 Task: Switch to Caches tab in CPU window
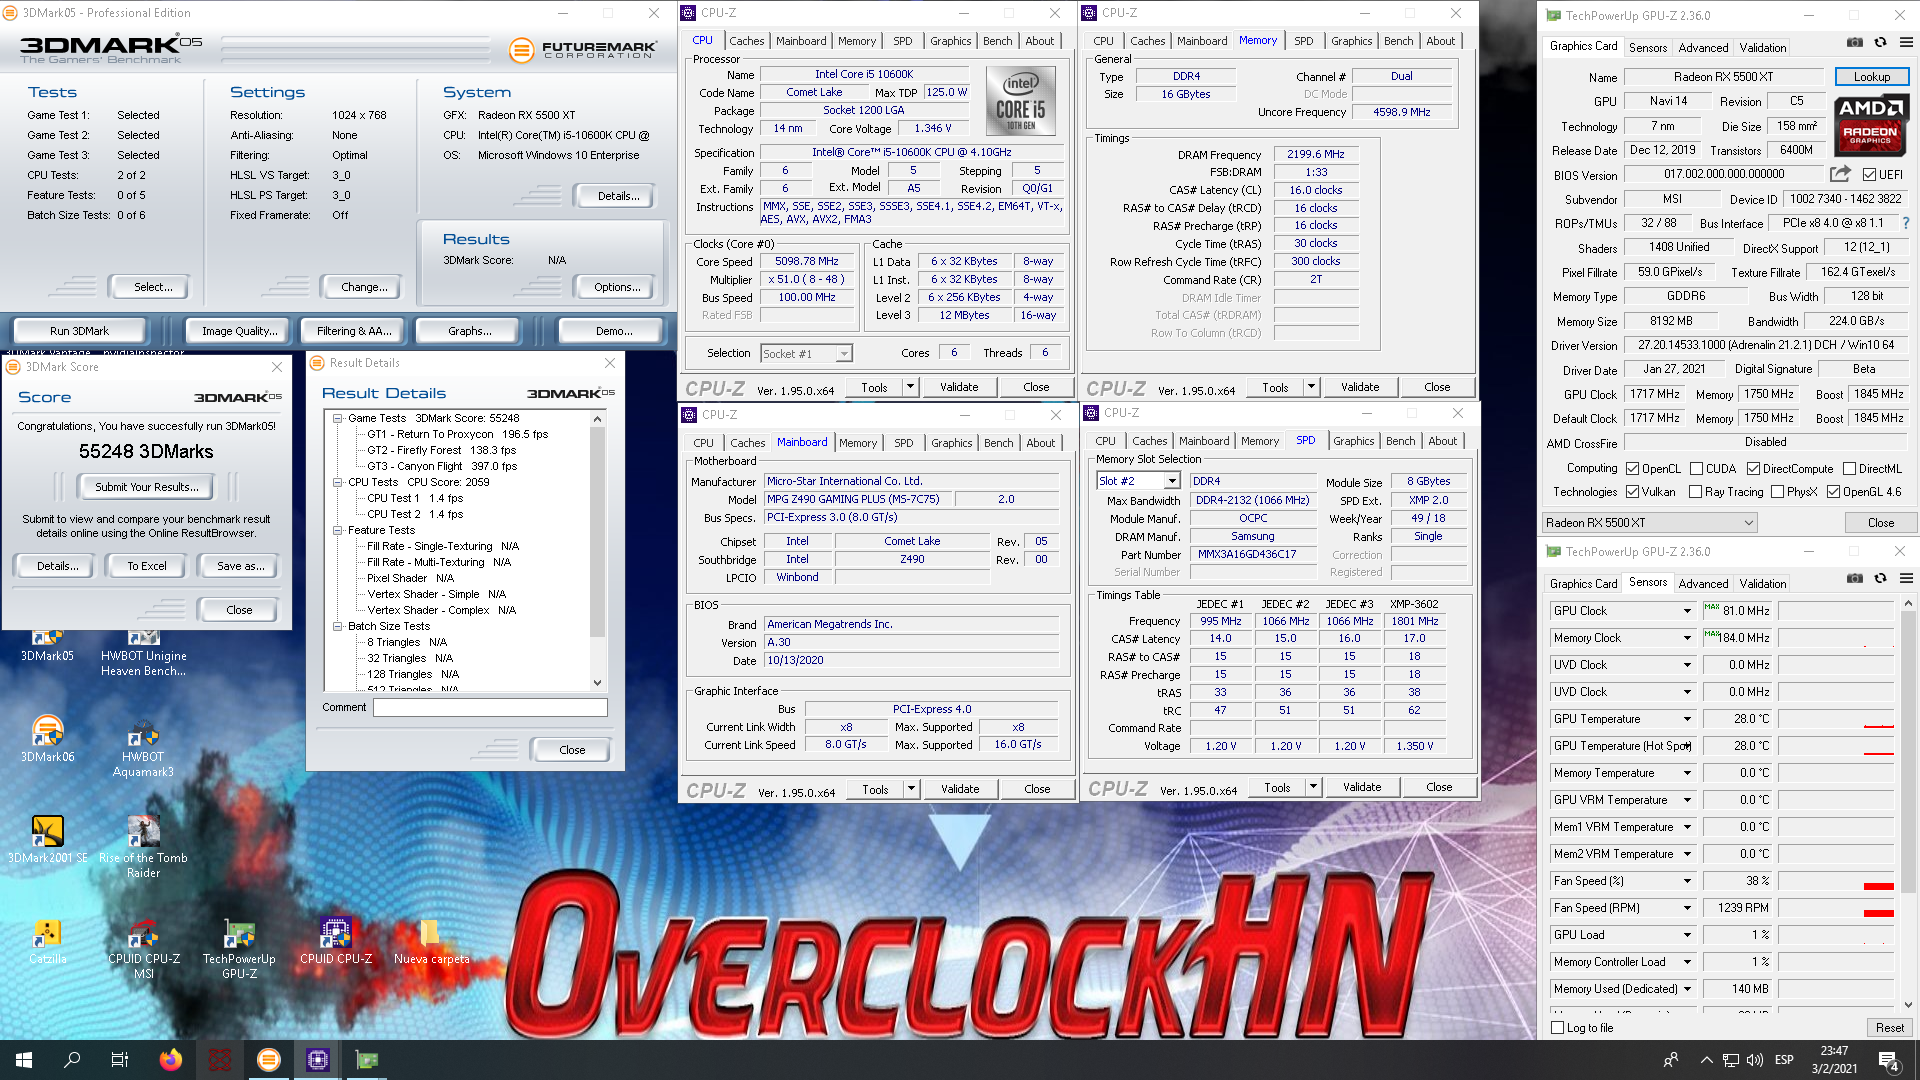746,41
